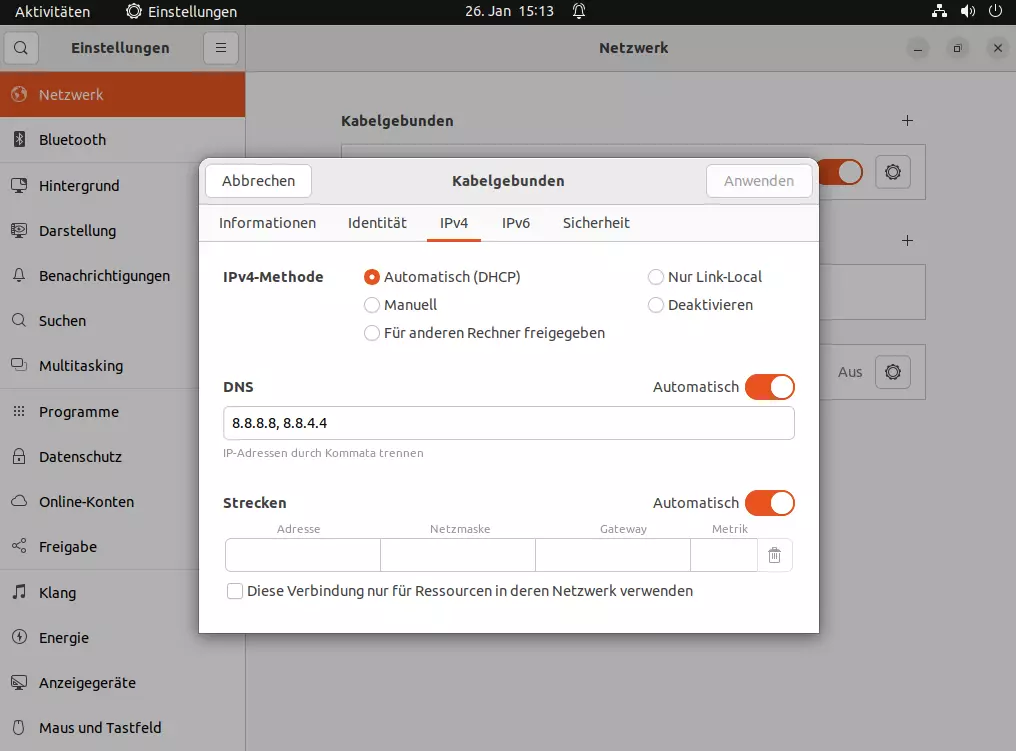Click the network status icon in top bar
1016x751 pixels.
[x=939, y=12]
